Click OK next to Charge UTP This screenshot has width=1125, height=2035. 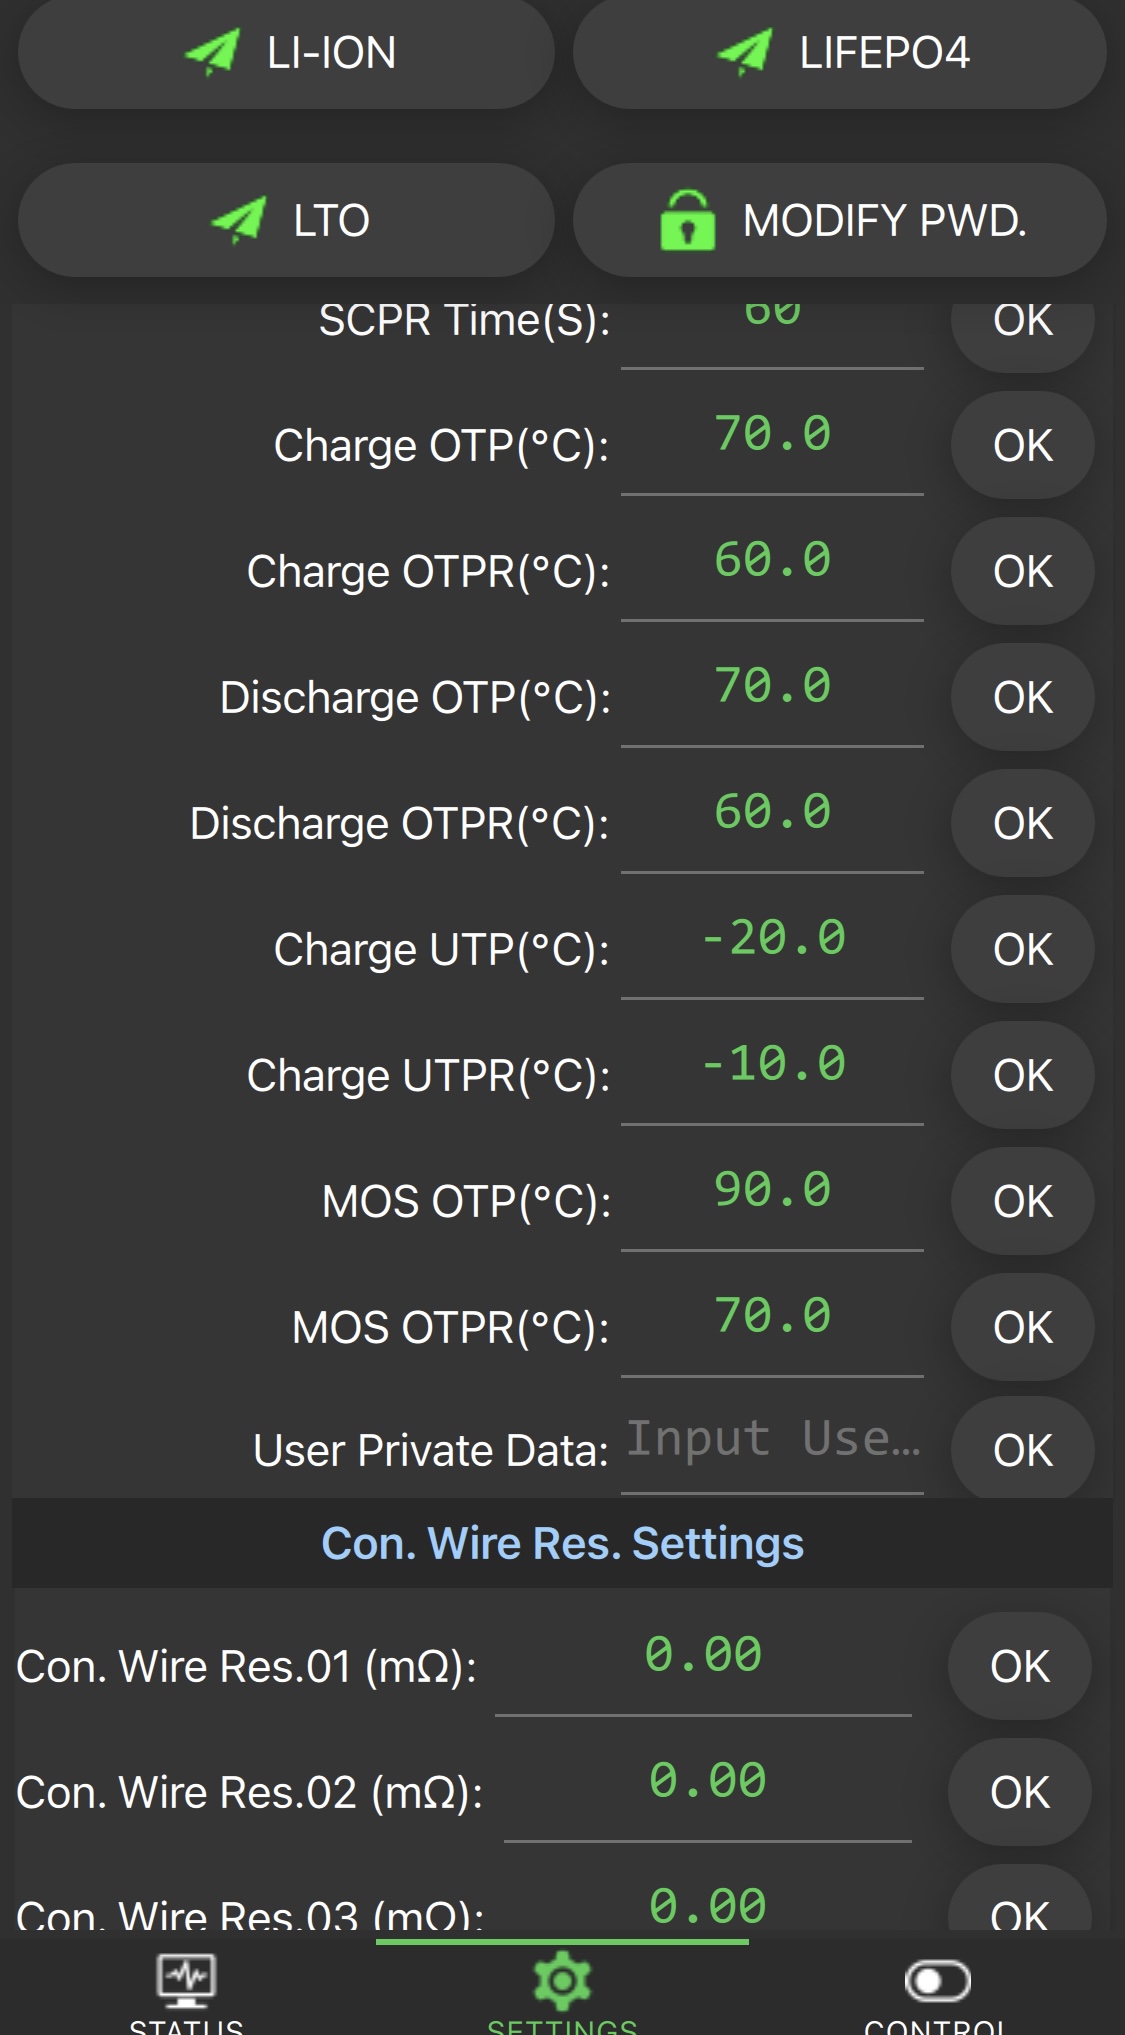1022,950
